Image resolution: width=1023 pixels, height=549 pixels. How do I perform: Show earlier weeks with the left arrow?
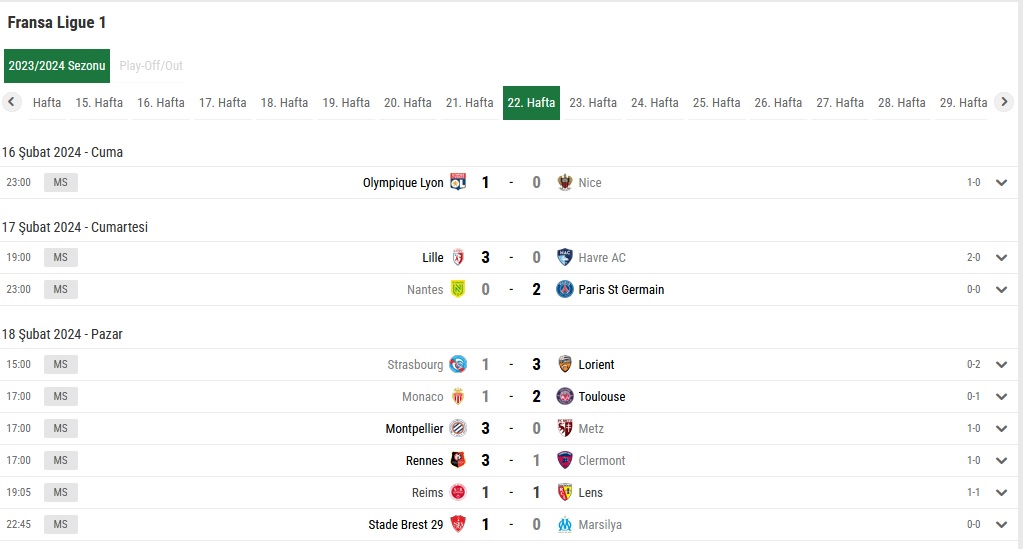(x=11, y=102)
